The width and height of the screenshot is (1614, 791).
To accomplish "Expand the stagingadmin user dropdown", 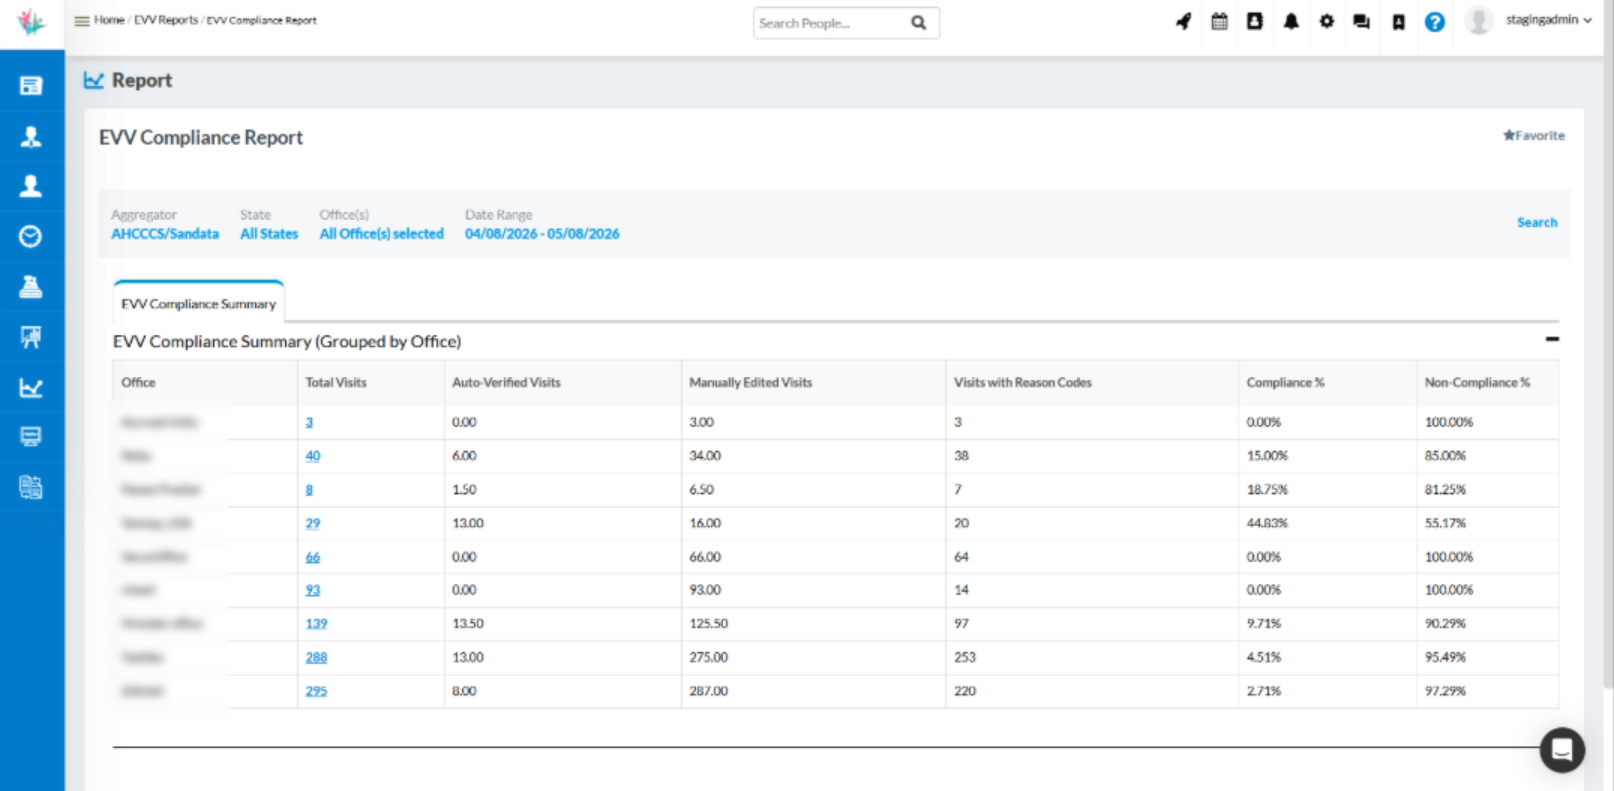I will pyautogui.click(x=1548, y=20).
